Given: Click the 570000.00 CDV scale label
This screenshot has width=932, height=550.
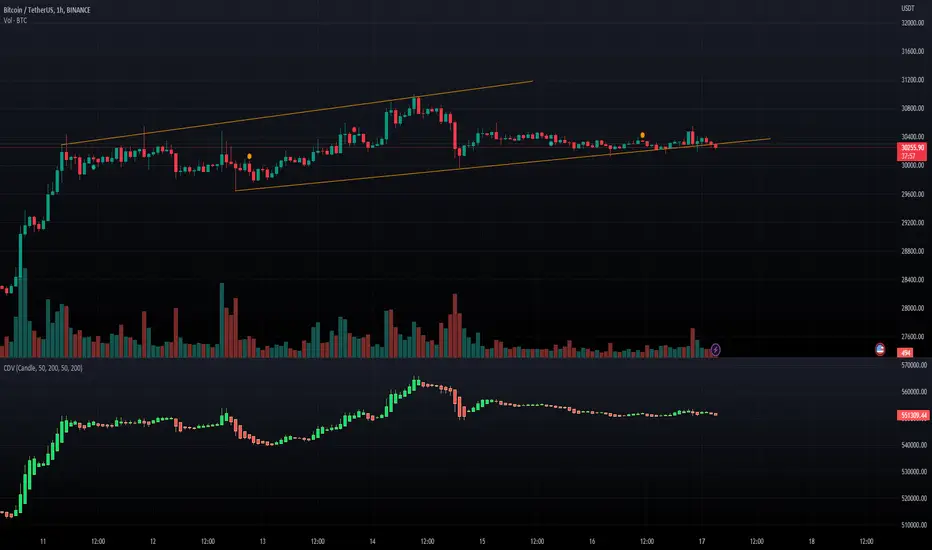Looking at the screenshot, I should [x=914, y=365].
